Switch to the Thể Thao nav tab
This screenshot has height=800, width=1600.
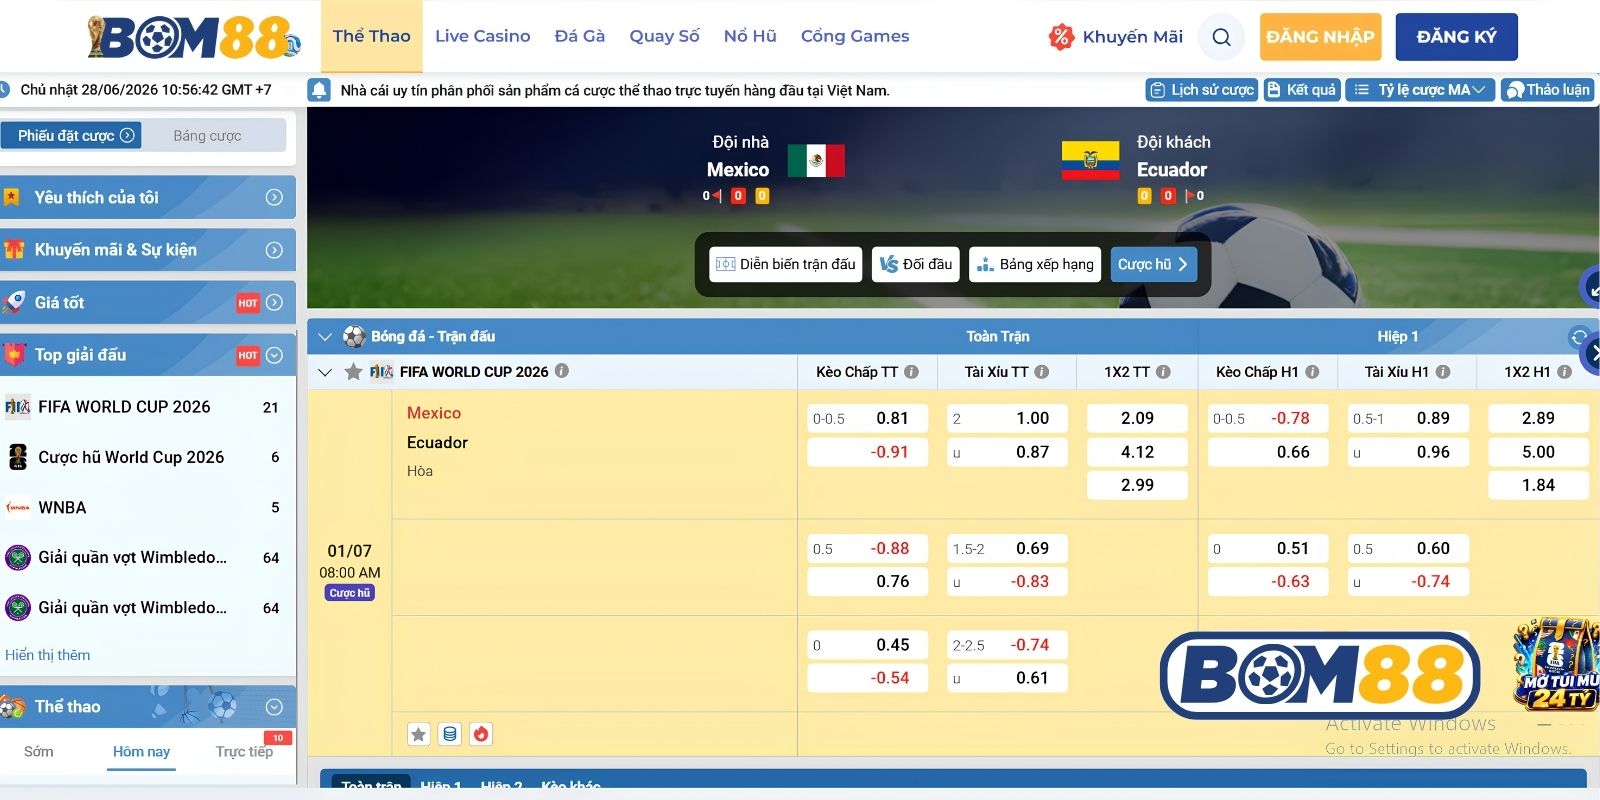click(371, 36)
